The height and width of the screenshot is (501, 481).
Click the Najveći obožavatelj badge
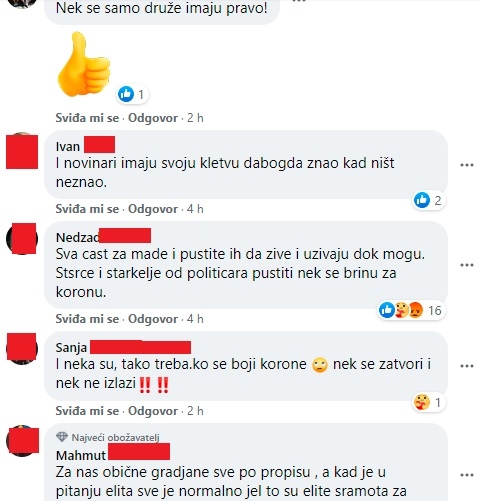click(x=108, y=437)
